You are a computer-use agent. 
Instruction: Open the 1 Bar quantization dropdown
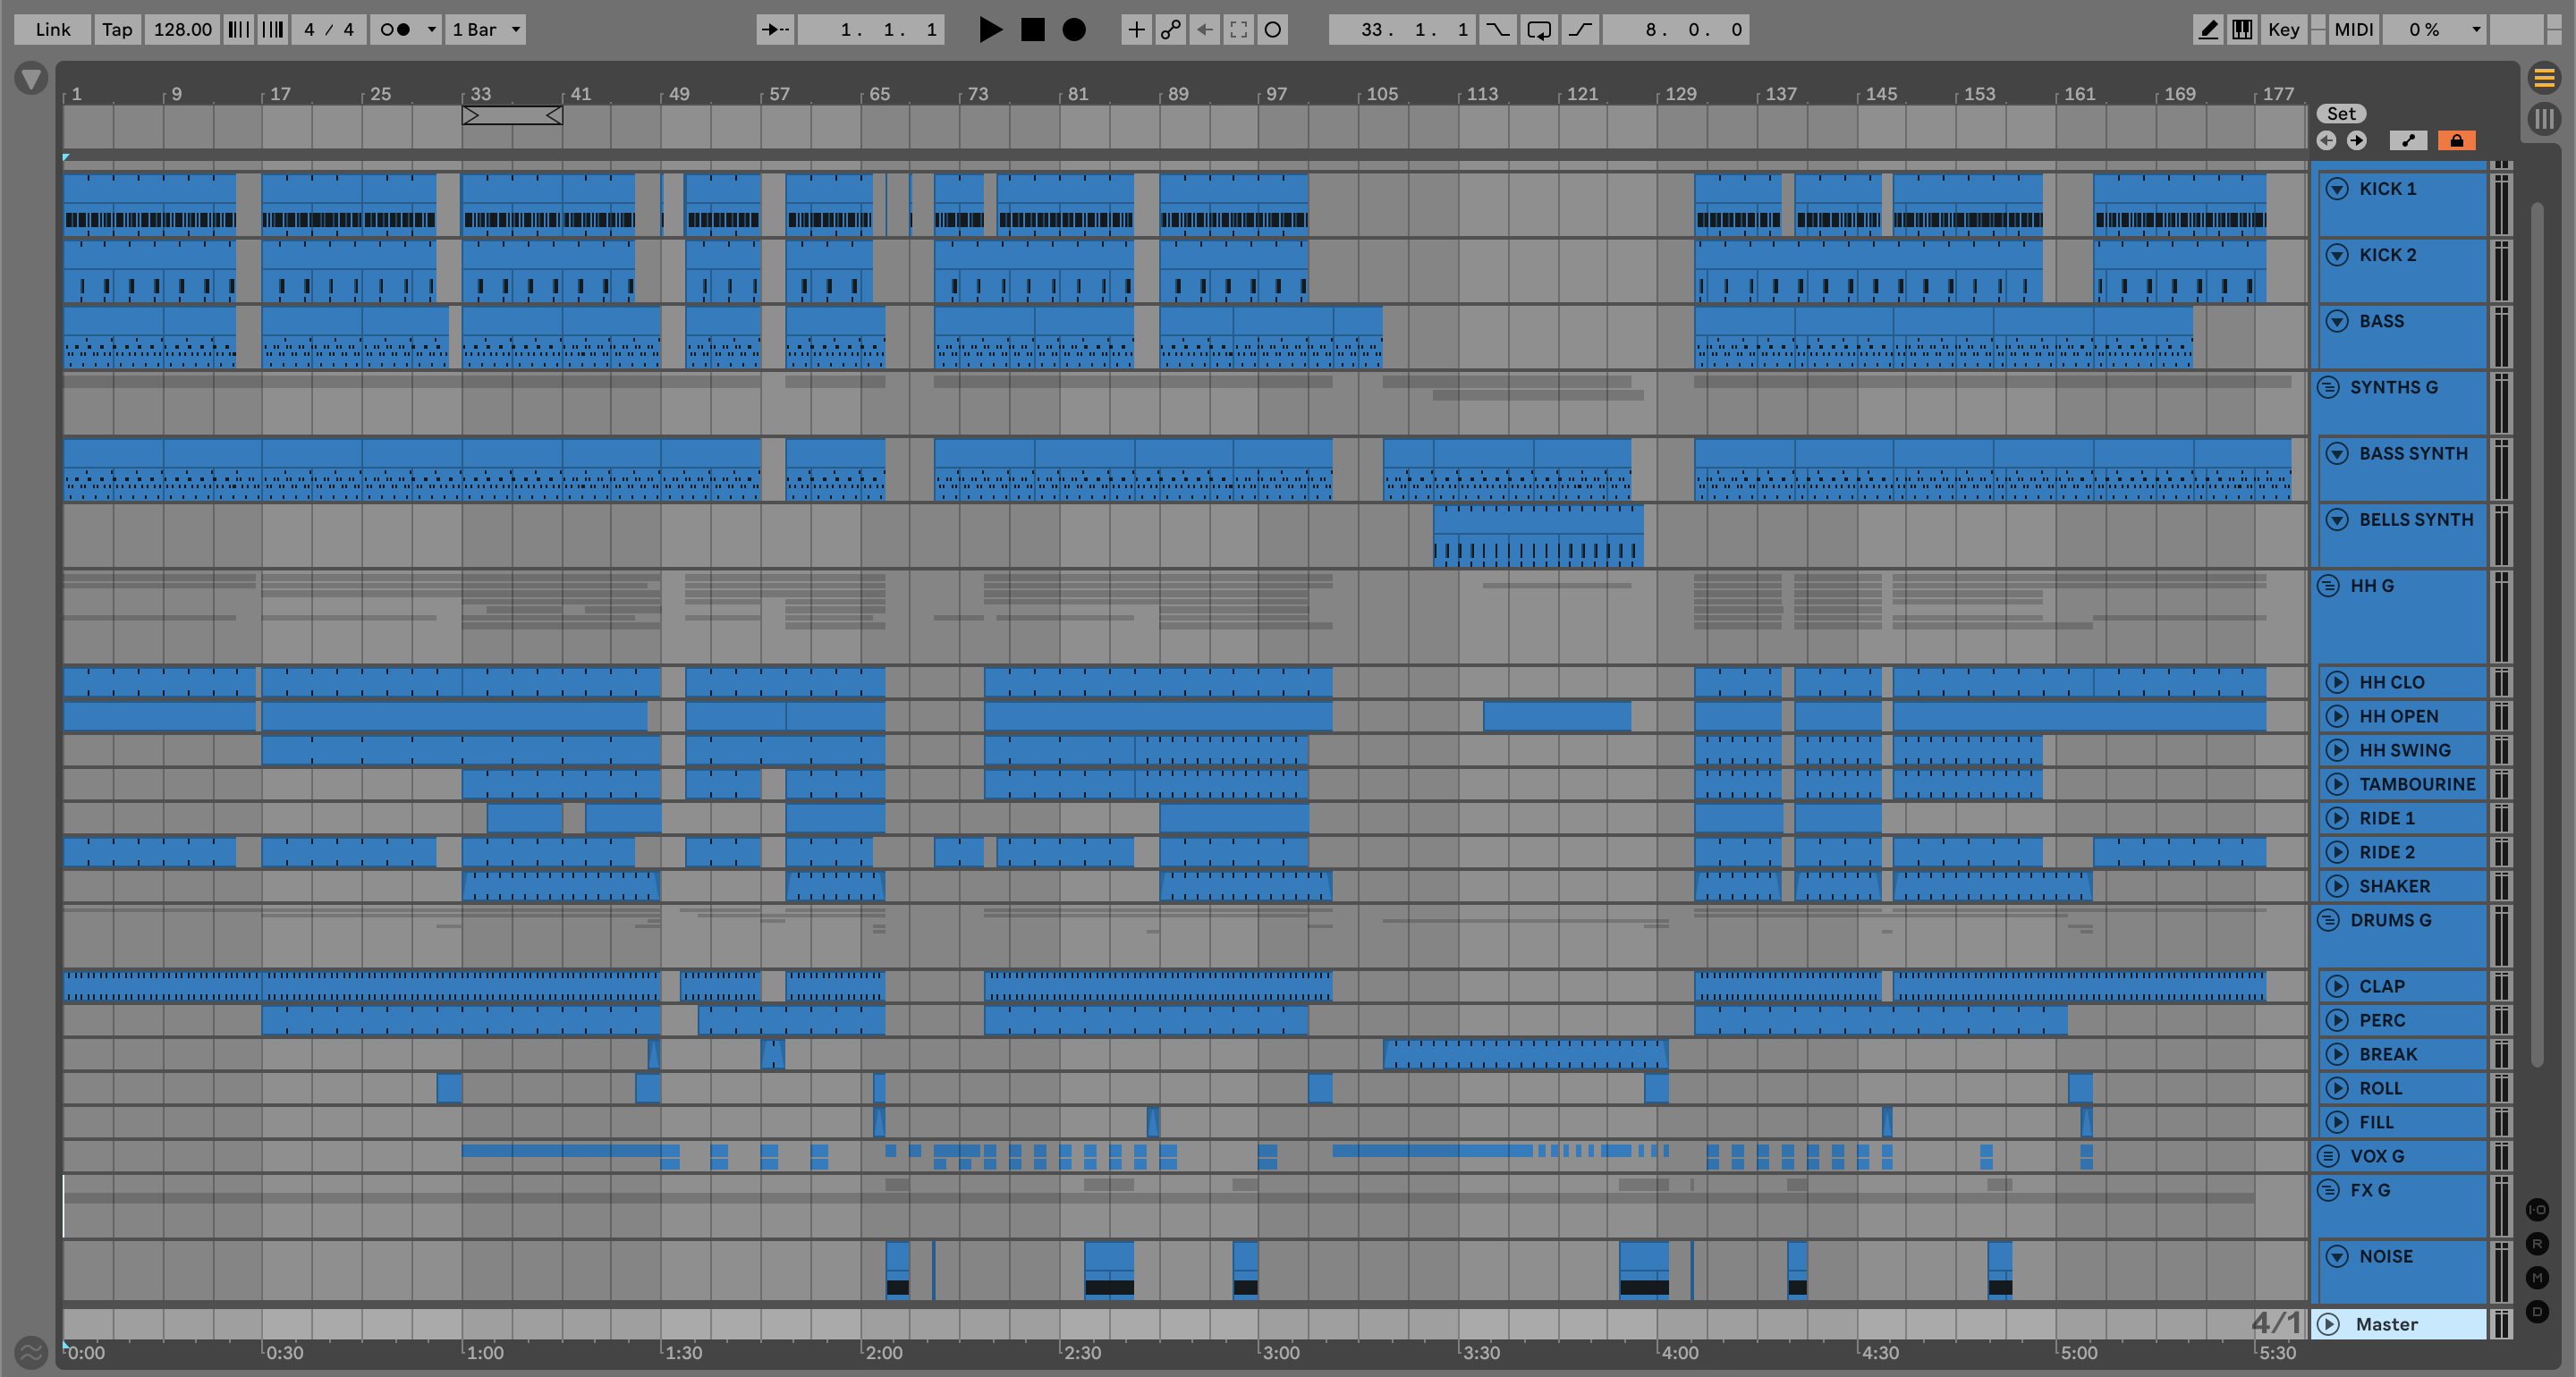[x=486, y=29]
